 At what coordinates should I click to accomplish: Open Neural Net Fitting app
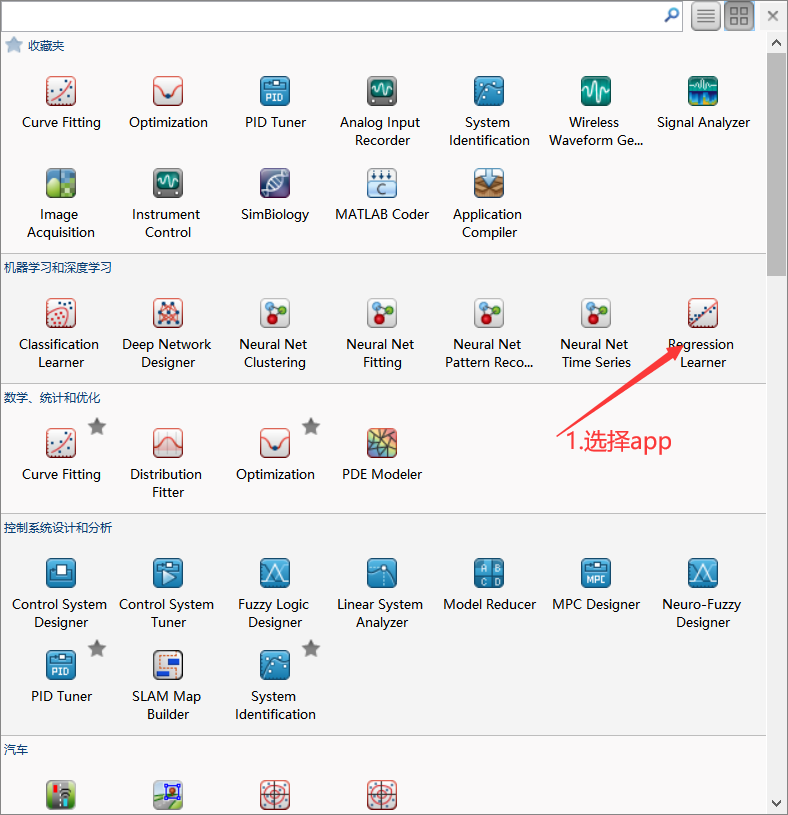[382, 334]
